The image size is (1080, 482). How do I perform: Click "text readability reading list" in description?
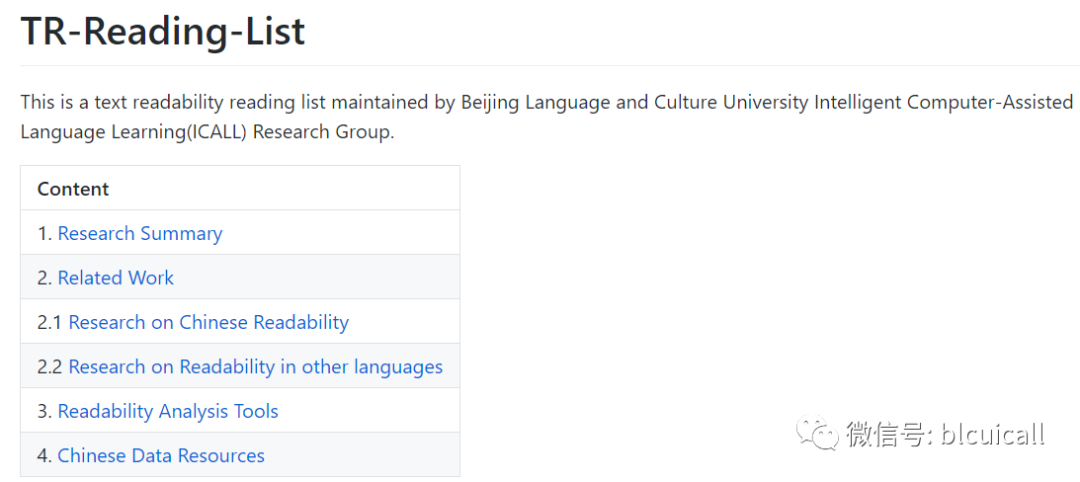point(208,103)
